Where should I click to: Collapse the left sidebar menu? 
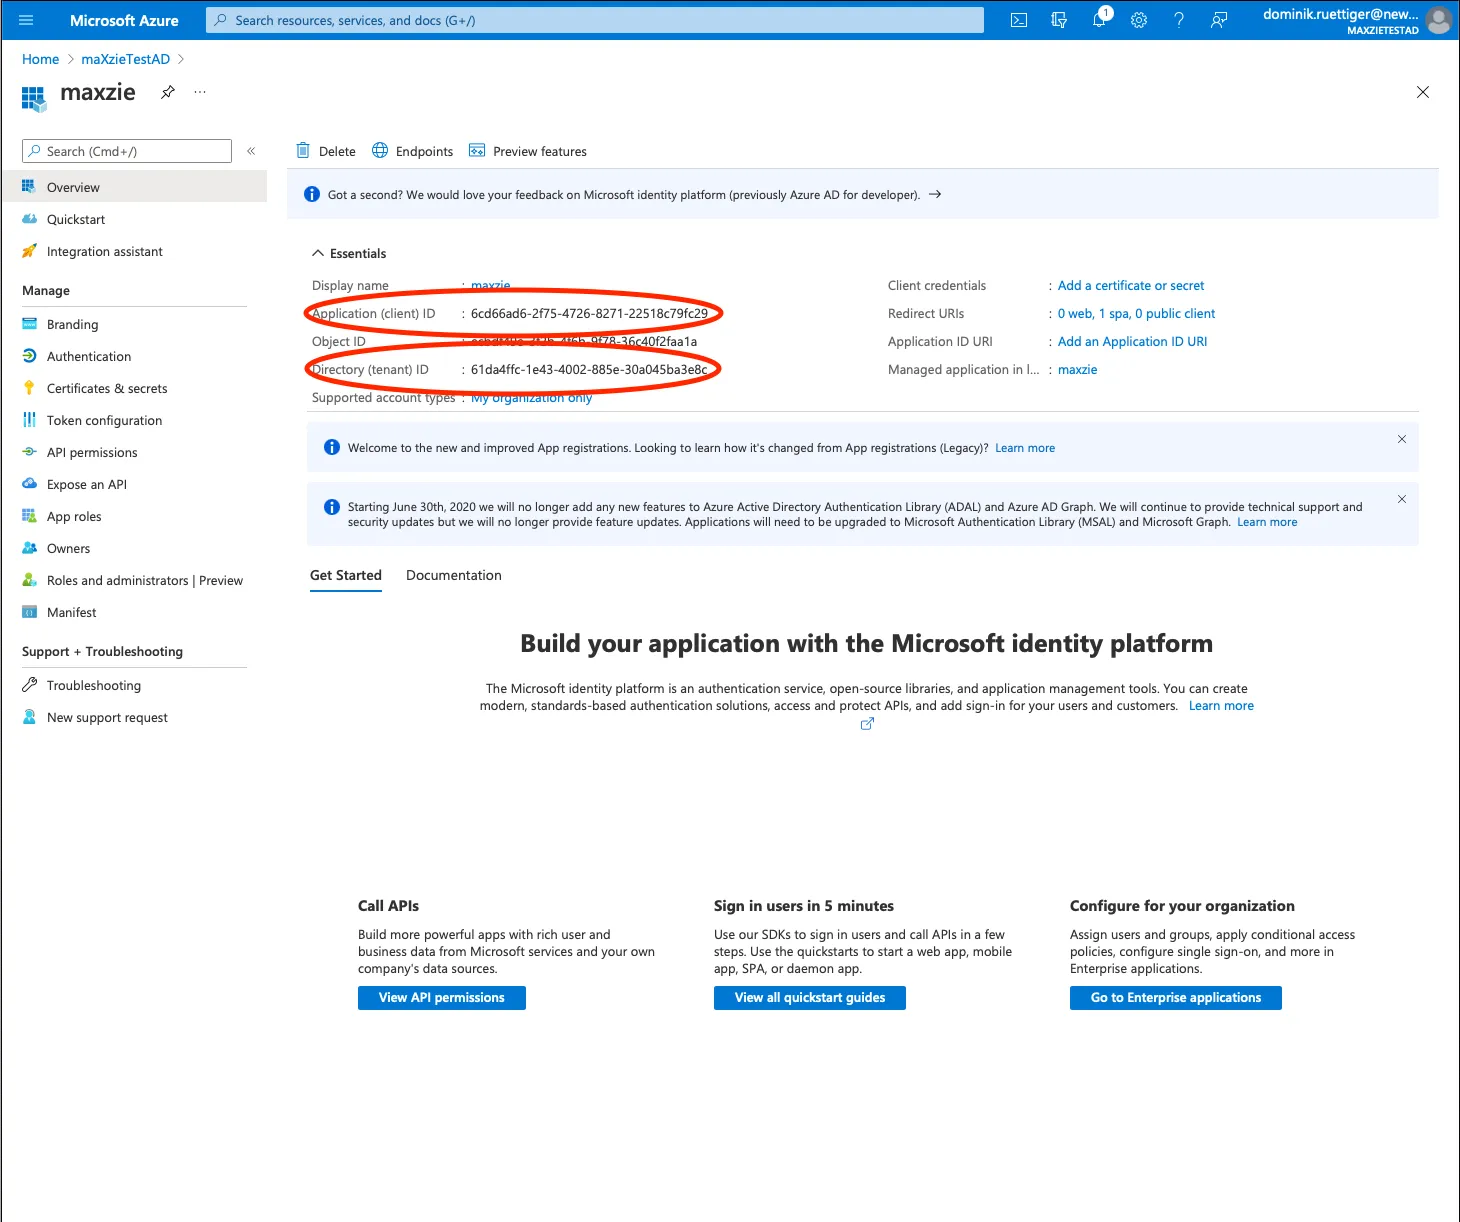251,151
